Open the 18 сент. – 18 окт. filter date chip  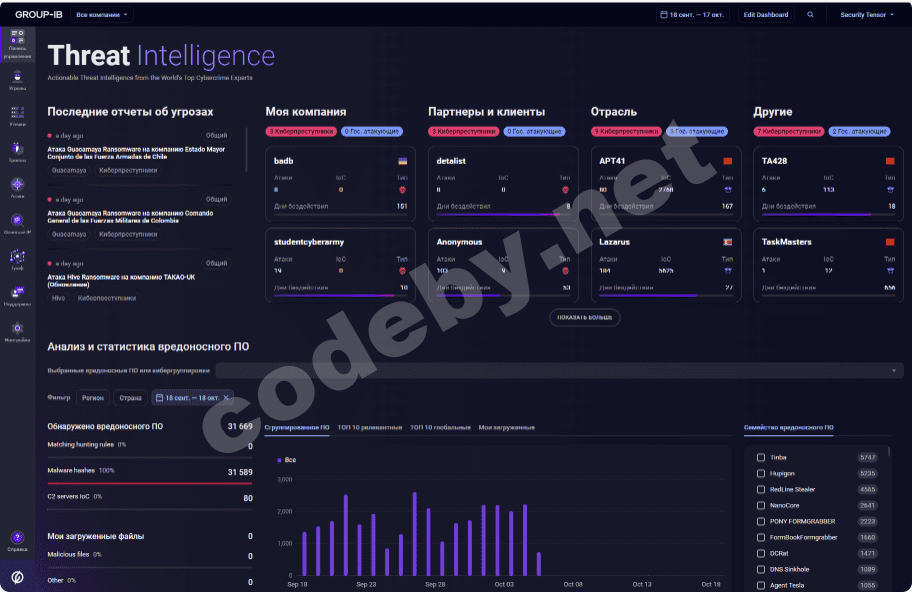tap(192, 398)
